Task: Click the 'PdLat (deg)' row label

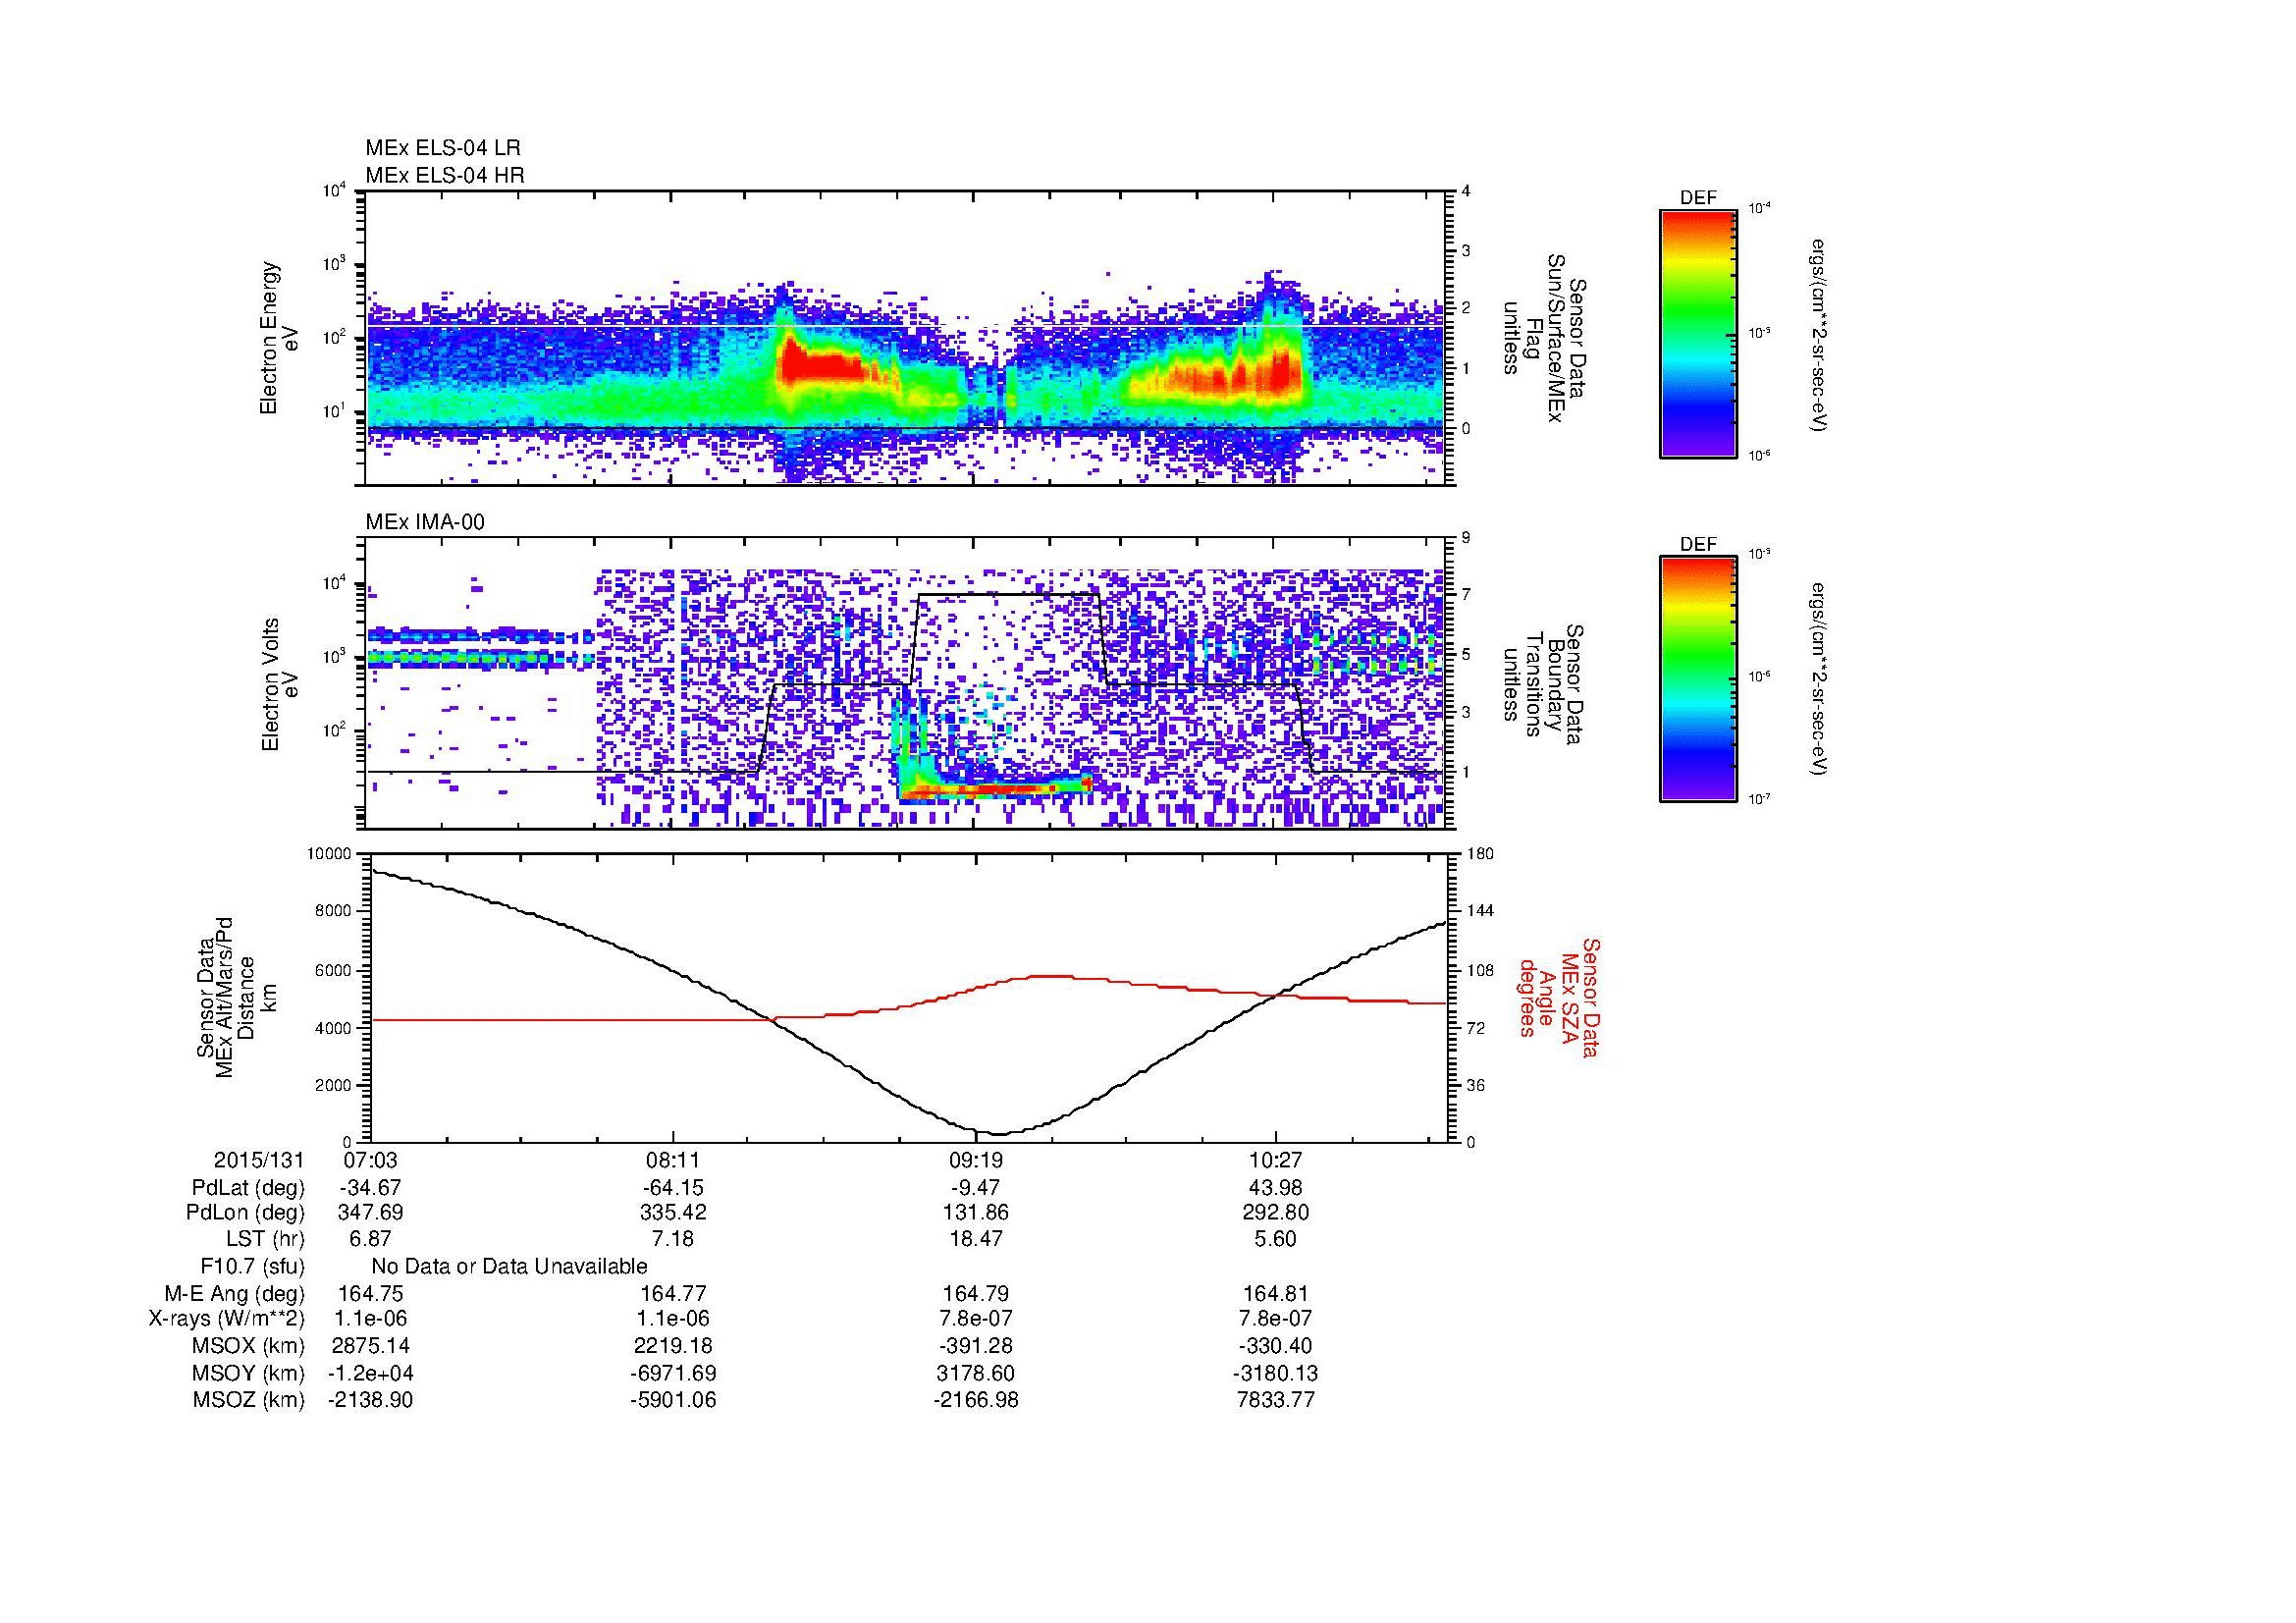Action: [x=248, y=1188]
